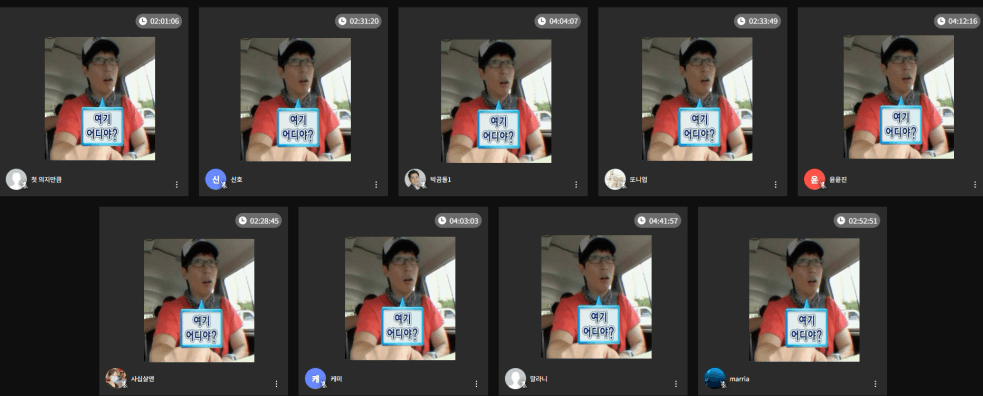Open the three-dot menu for 신호
This screenshot has width=983, height=396.
[x=376, y=185]
